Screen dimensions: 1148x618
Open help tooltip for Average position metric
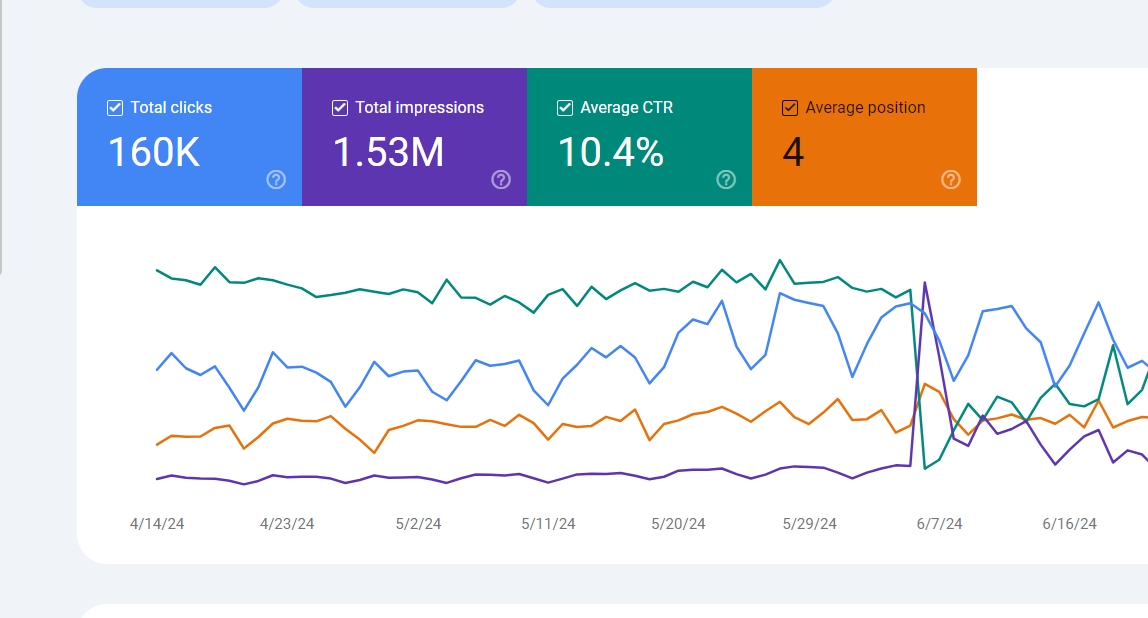(x=949, y=181)
